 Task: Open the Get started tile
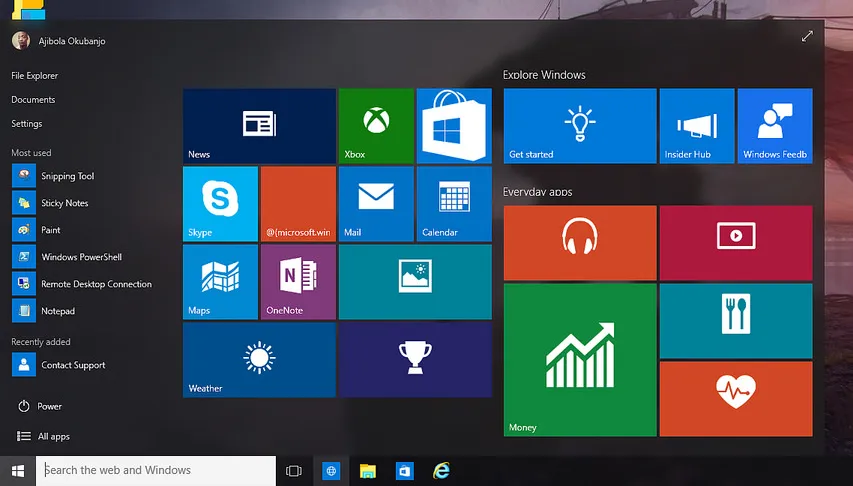point(580,126)
